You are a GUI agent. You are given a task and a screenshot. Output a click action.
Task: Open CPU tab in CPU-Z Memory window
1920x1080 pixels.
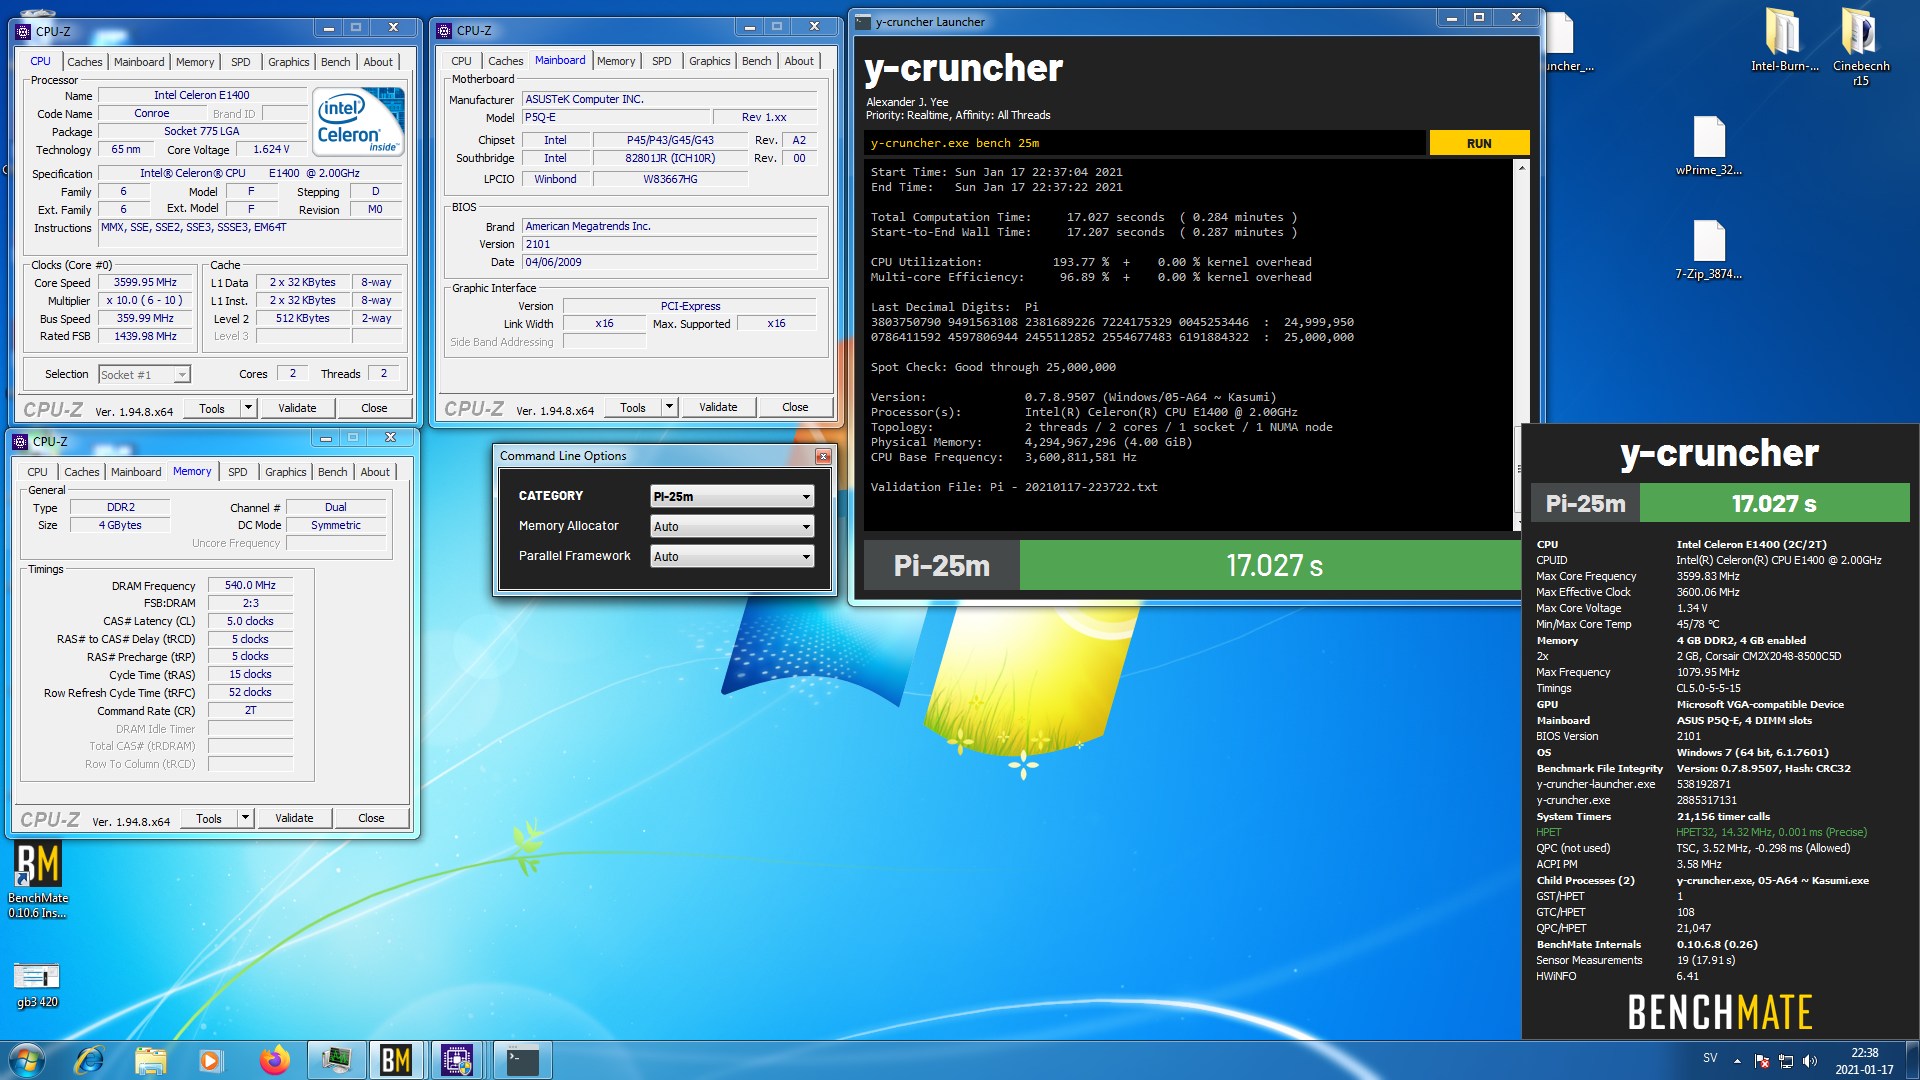pos(37,472)
